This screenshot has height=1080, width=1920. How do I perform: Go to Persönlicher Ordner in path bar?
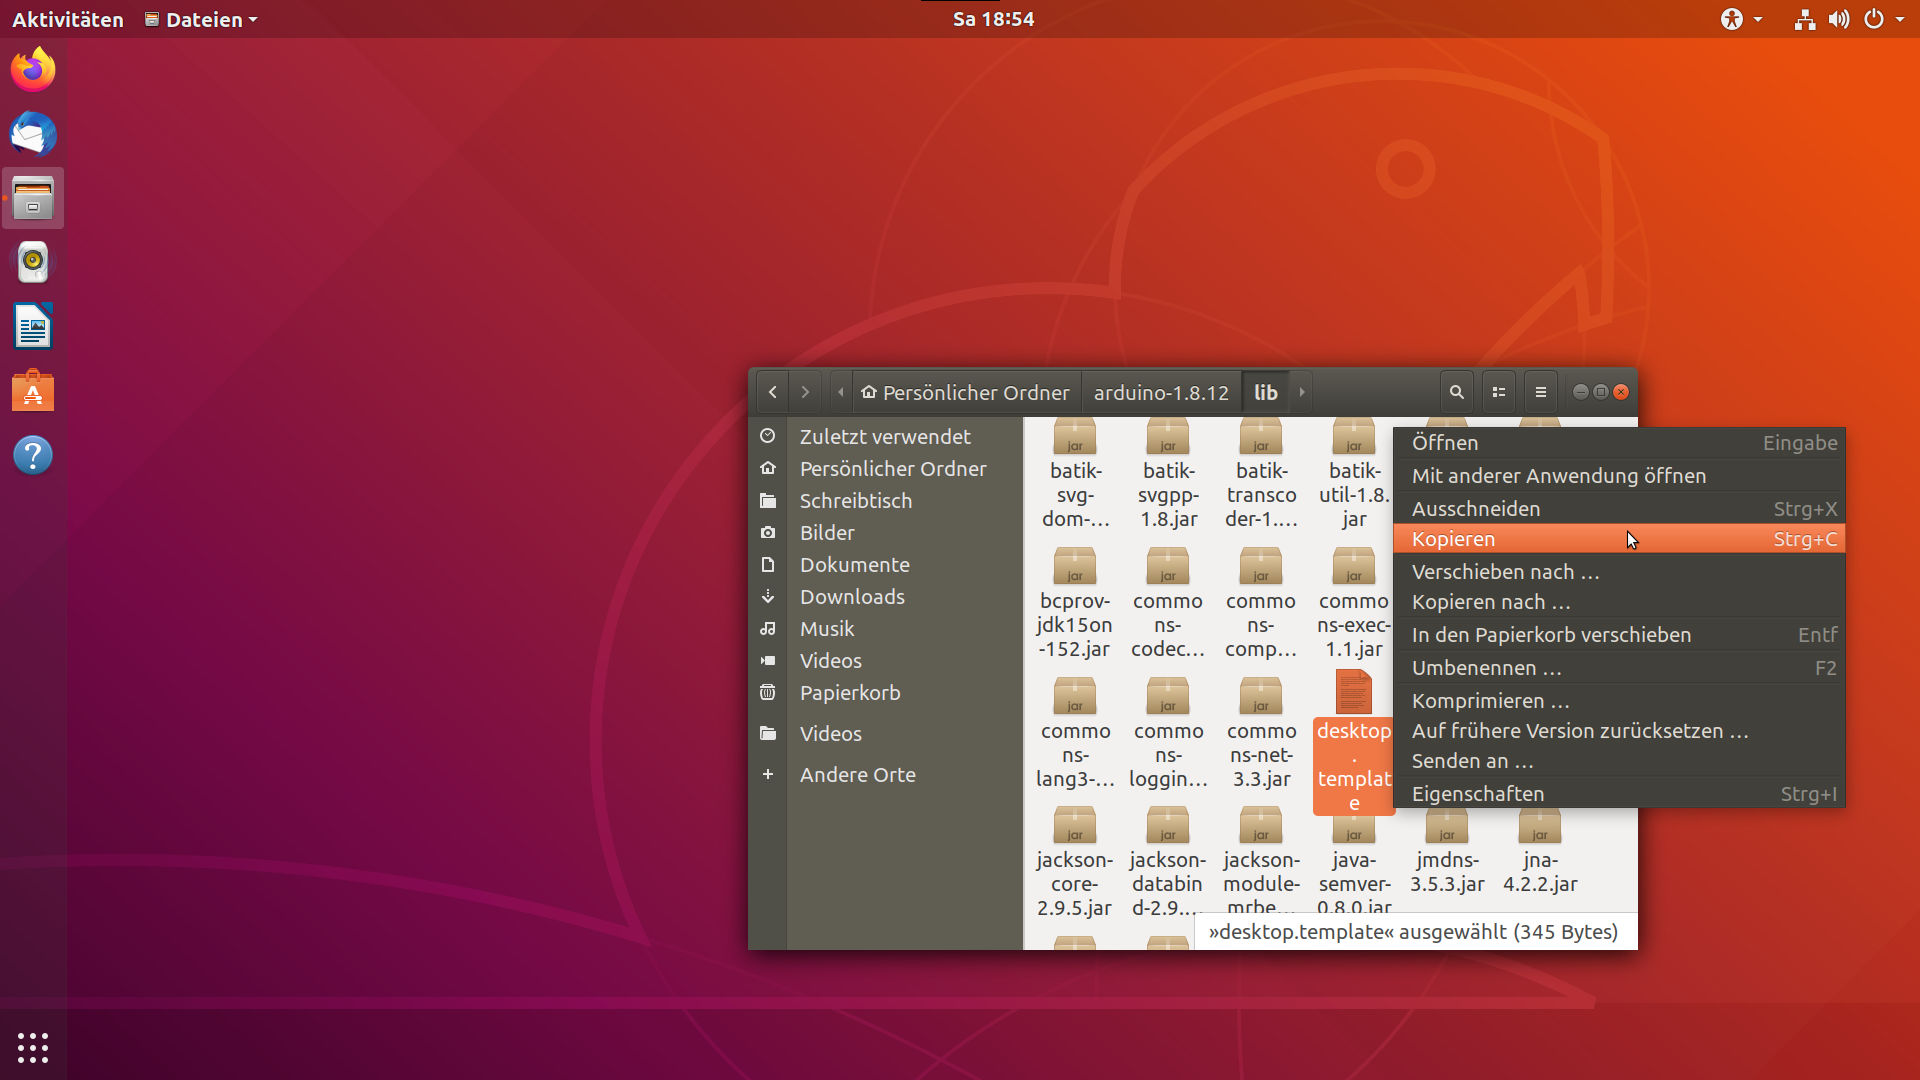click(x=964, y=392)
